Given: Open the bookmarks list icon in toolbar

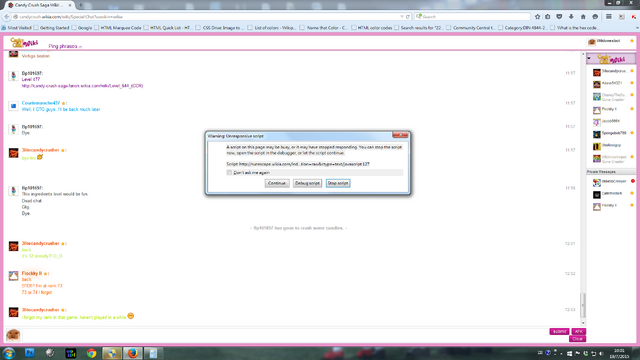Looking at the screenshot, I should [x=548, y=17].
